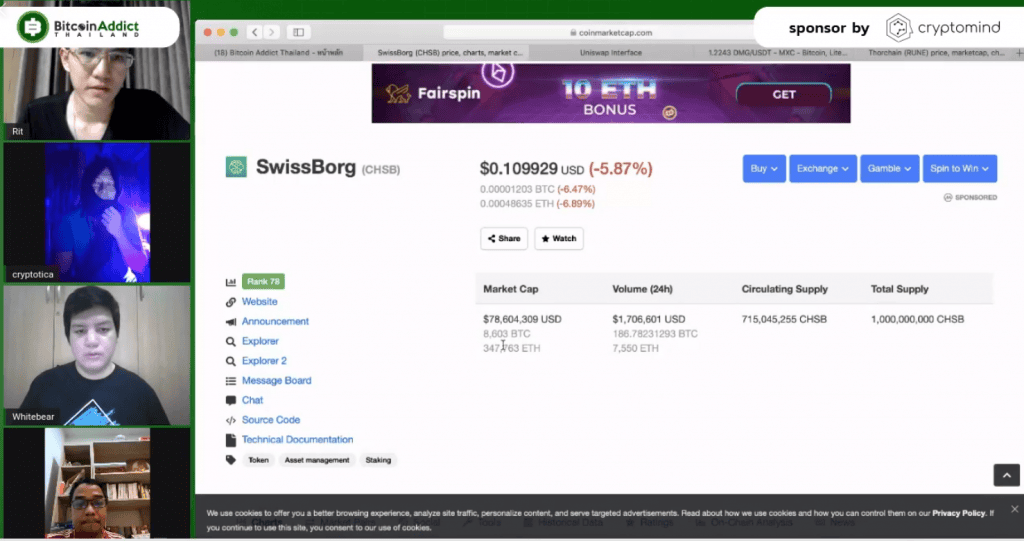Open the Technical Documentation link
The width and height of the screenshot is (1024, 541).
[297, 440]
